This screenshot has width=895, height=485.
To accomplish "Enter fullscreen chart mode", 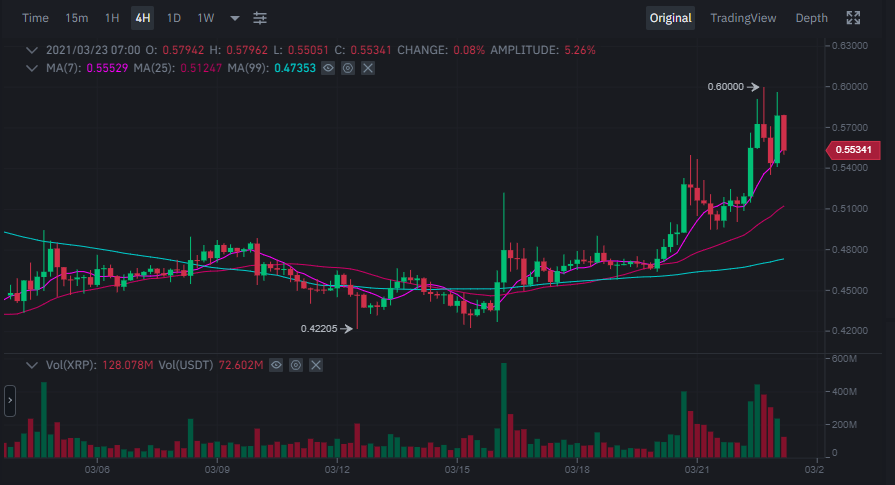I will point(853,18).
